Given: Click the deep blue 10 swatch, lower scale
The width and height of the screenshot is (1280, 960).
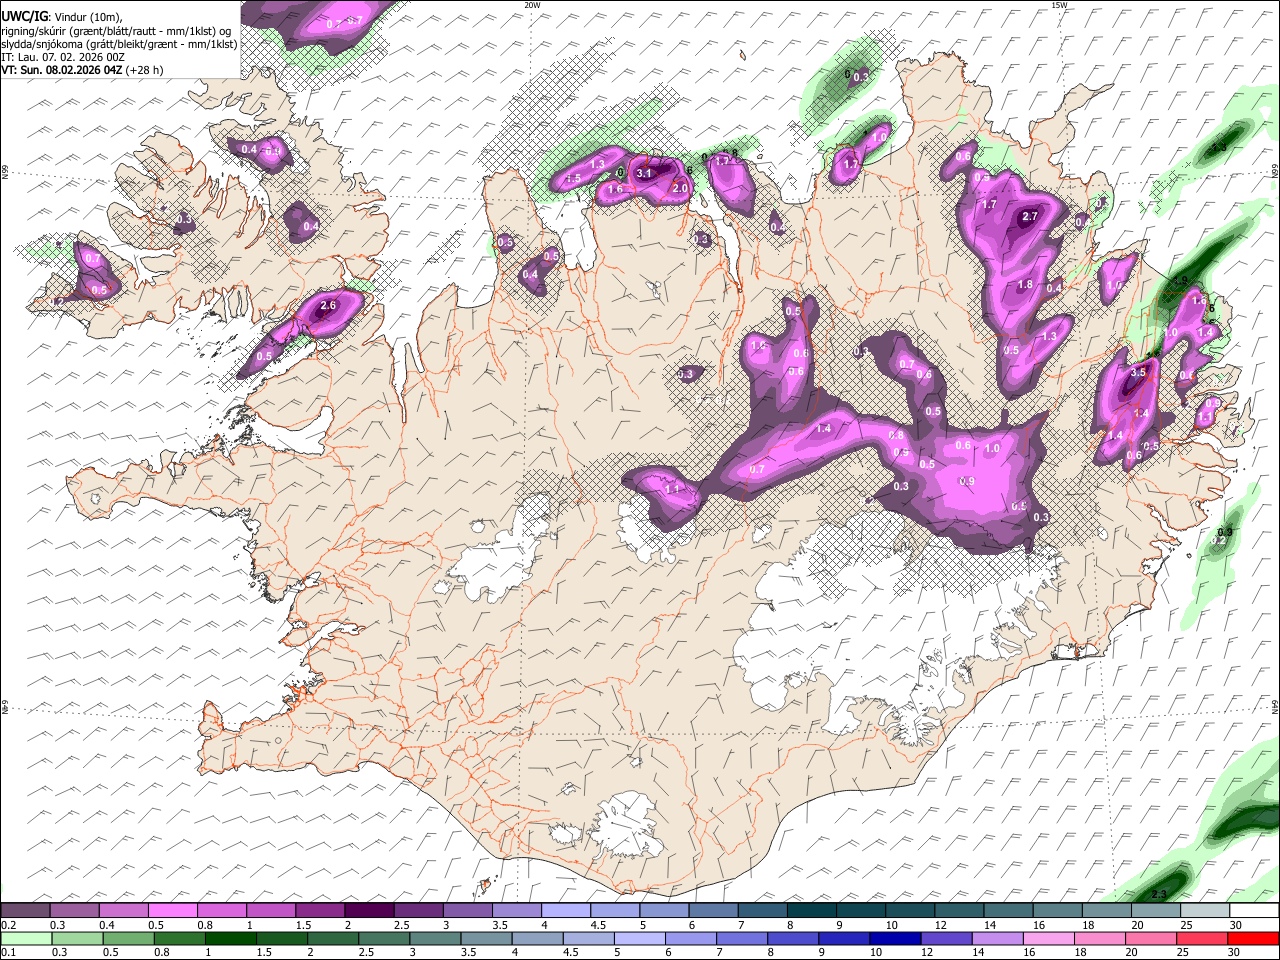Looking at the screenshot, I should 895,938.
